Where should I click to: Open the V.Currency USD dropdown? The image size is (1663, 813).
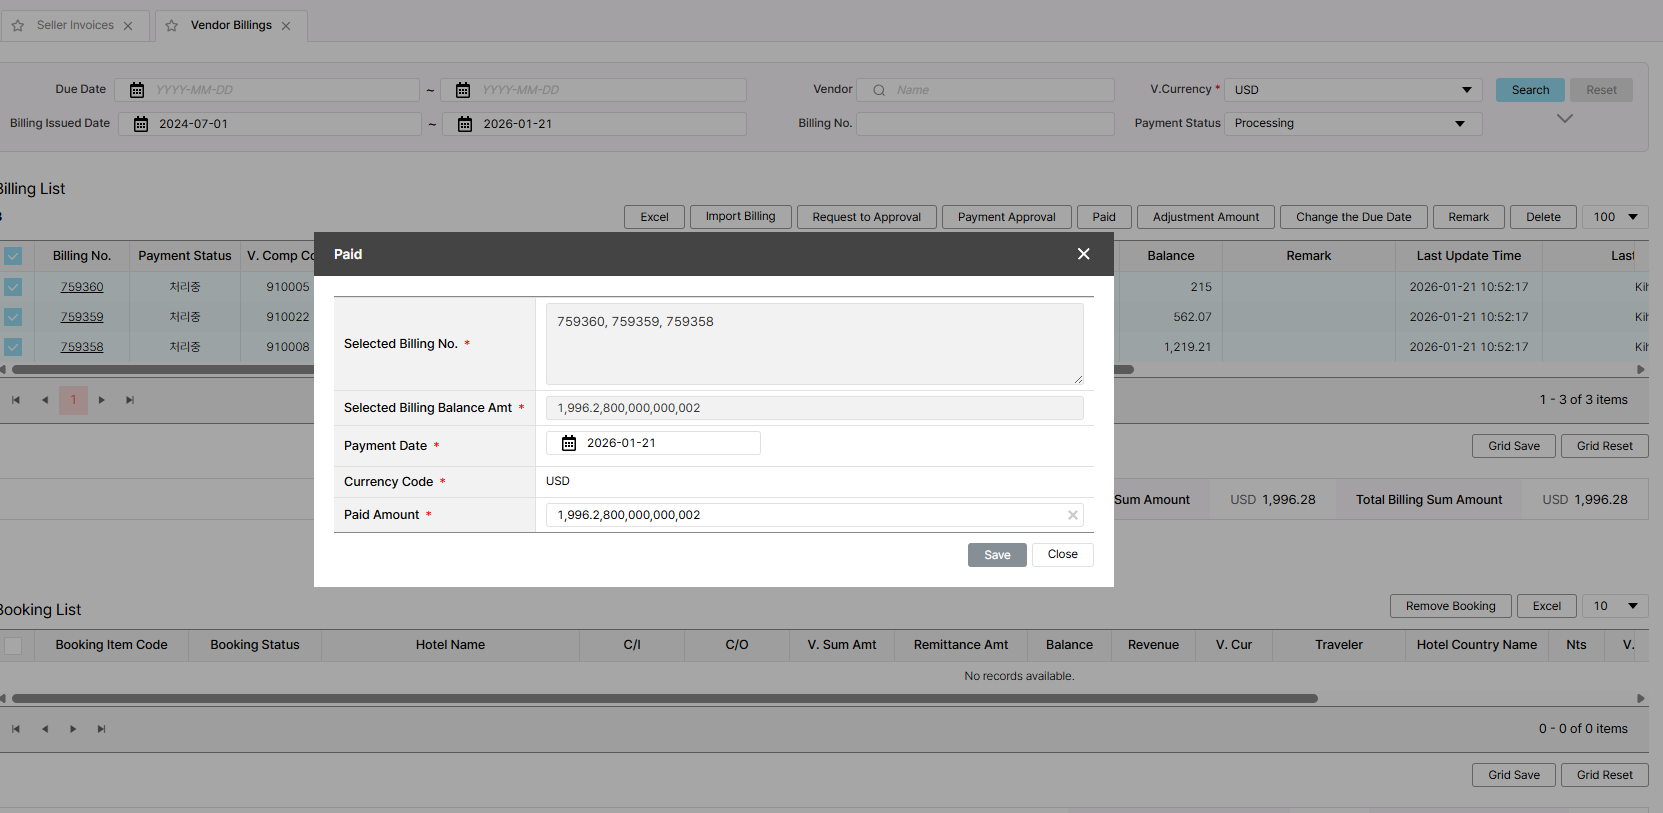(x=1352, y=90)
